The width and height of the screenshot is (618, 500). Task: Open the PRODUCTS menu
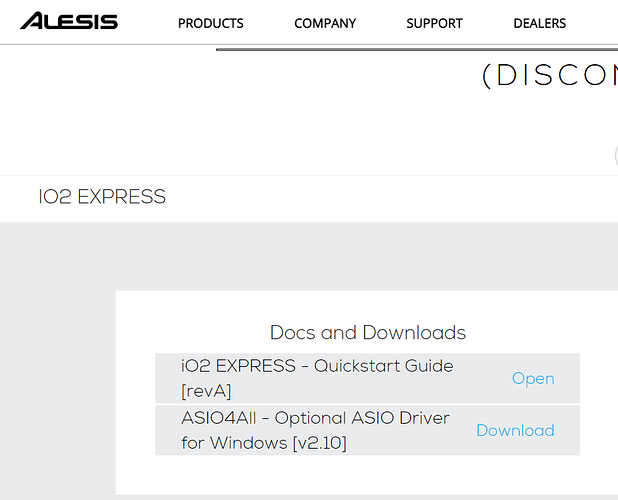[x=210, y=23]
